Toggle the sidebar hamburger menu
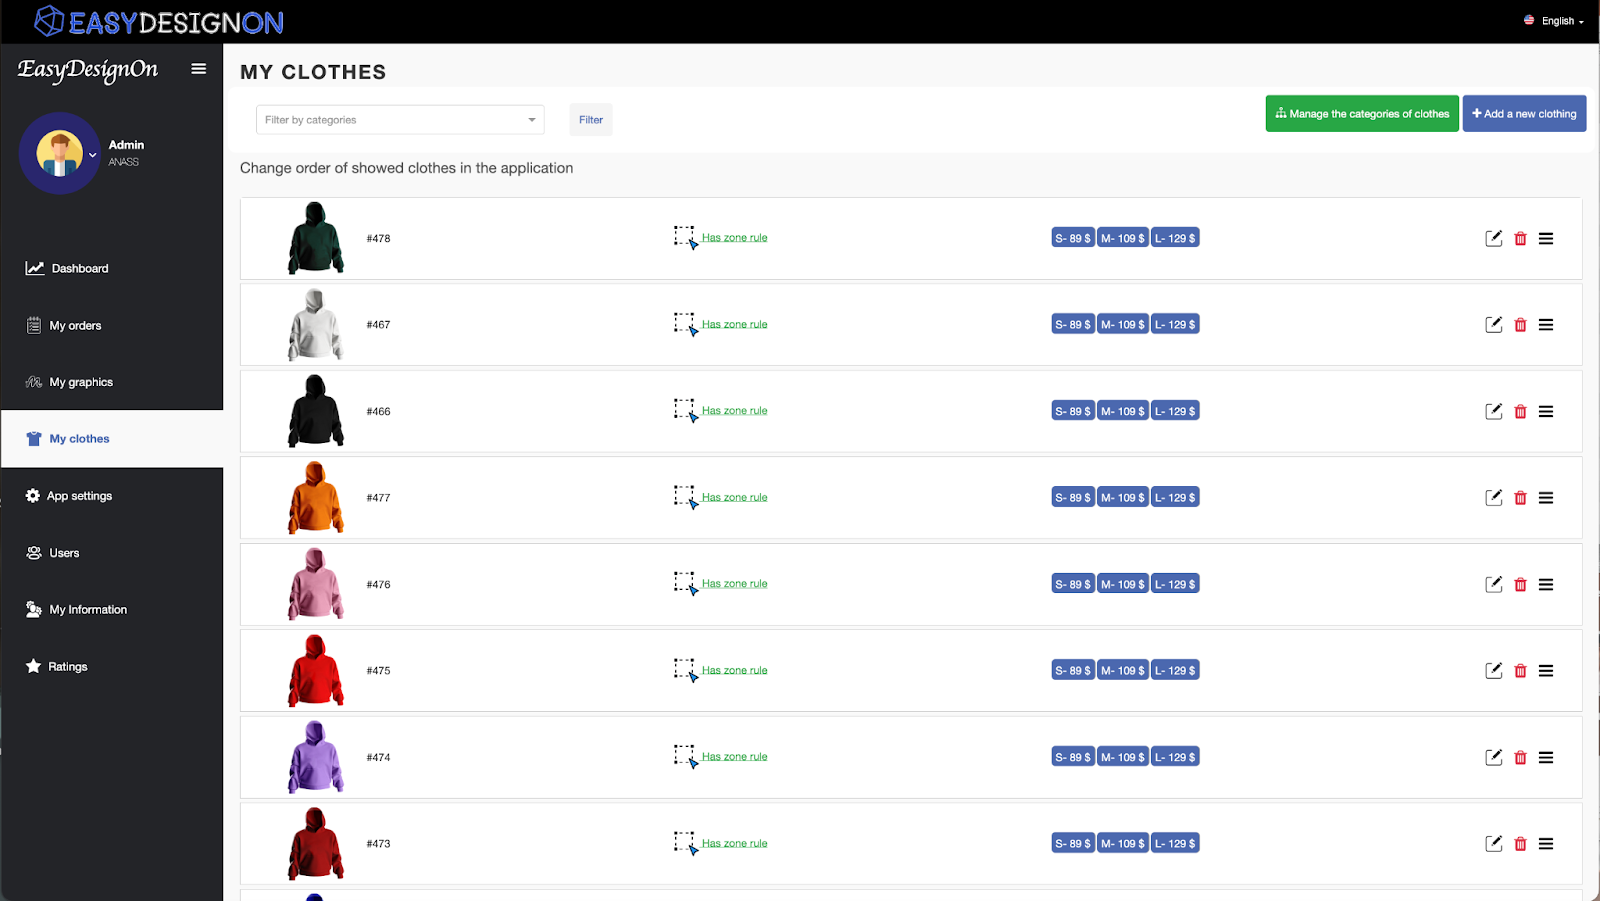This screenshot has height=901, width=1600. (x=199, y=69)
